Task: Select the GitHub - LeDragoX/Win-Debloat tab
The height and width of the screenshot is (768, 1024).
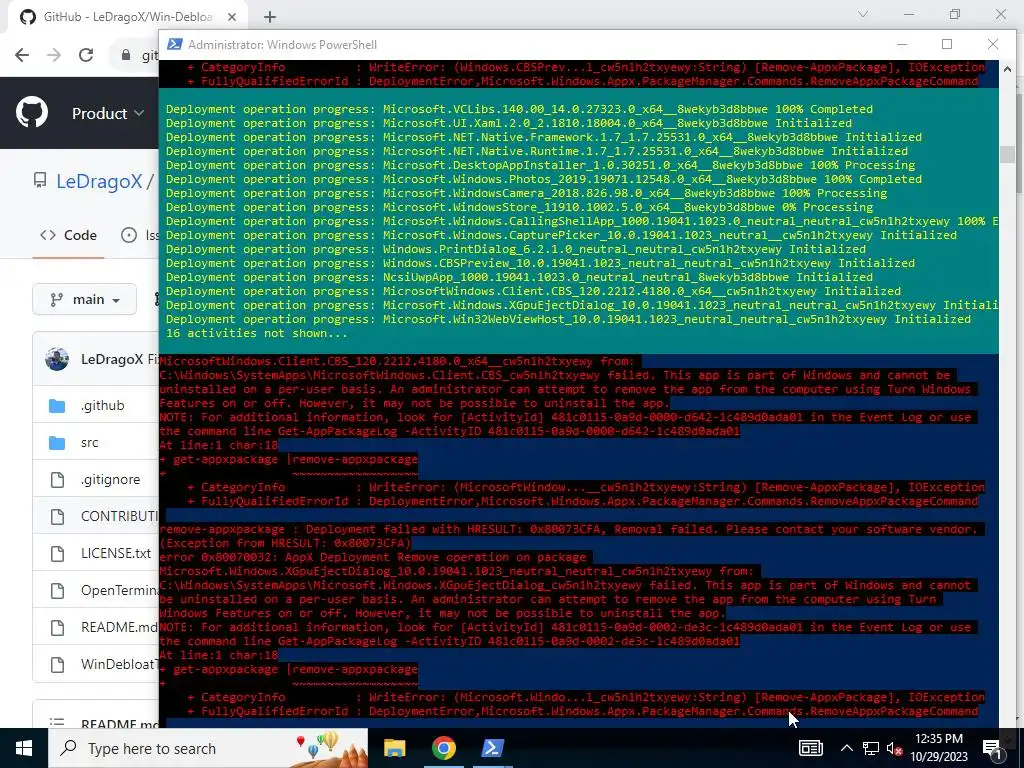Action: [127, 17]
